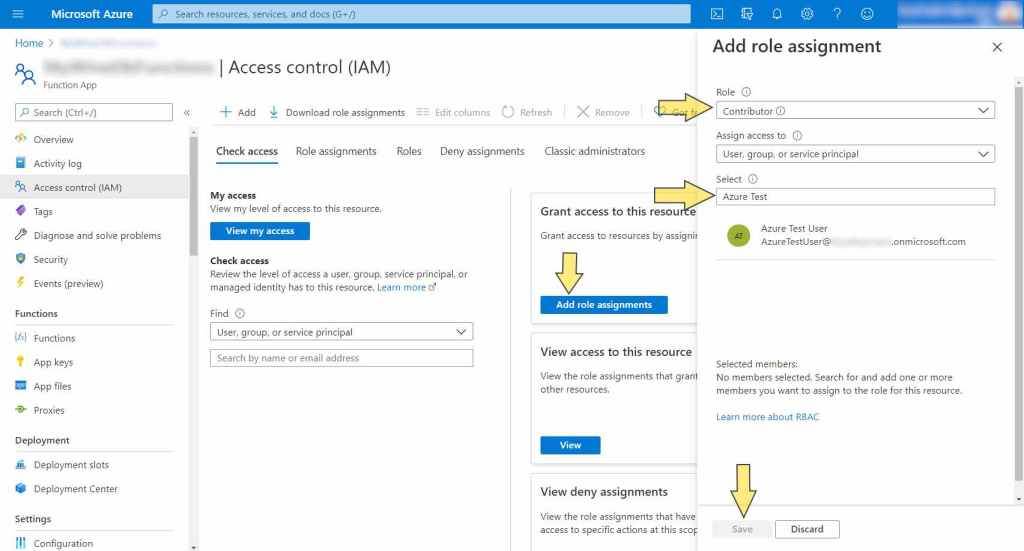Click the Events lightning bolt icon
The width and height of the screenshot is (1024, 551).
(21, 283)
